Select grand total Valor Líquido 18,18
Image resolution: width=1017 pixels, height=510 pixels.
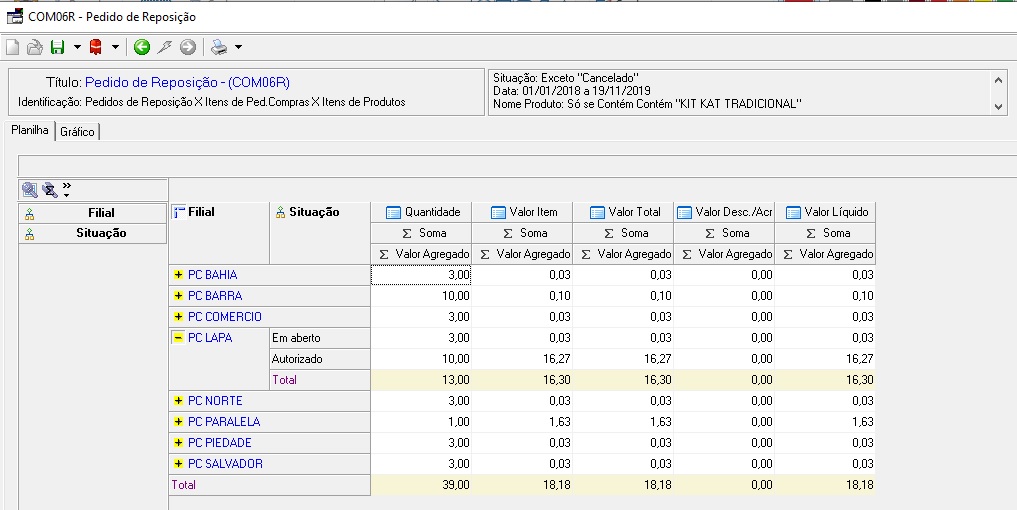click(825, 485)
